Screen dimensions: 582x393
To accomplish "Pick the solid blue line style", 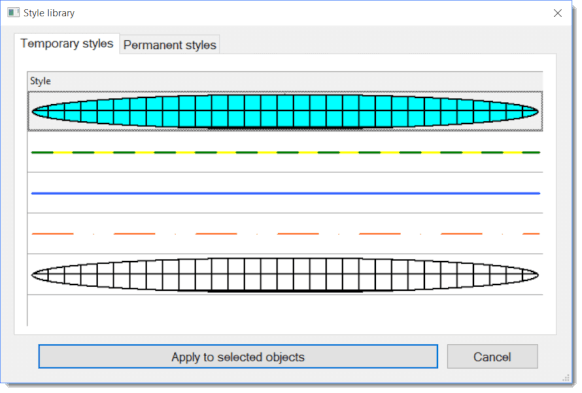I will [285, 193].
